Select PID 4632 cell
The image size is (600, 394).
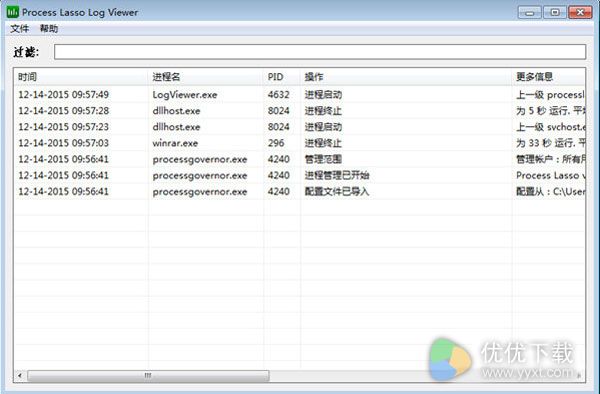[x=279, y=94]
